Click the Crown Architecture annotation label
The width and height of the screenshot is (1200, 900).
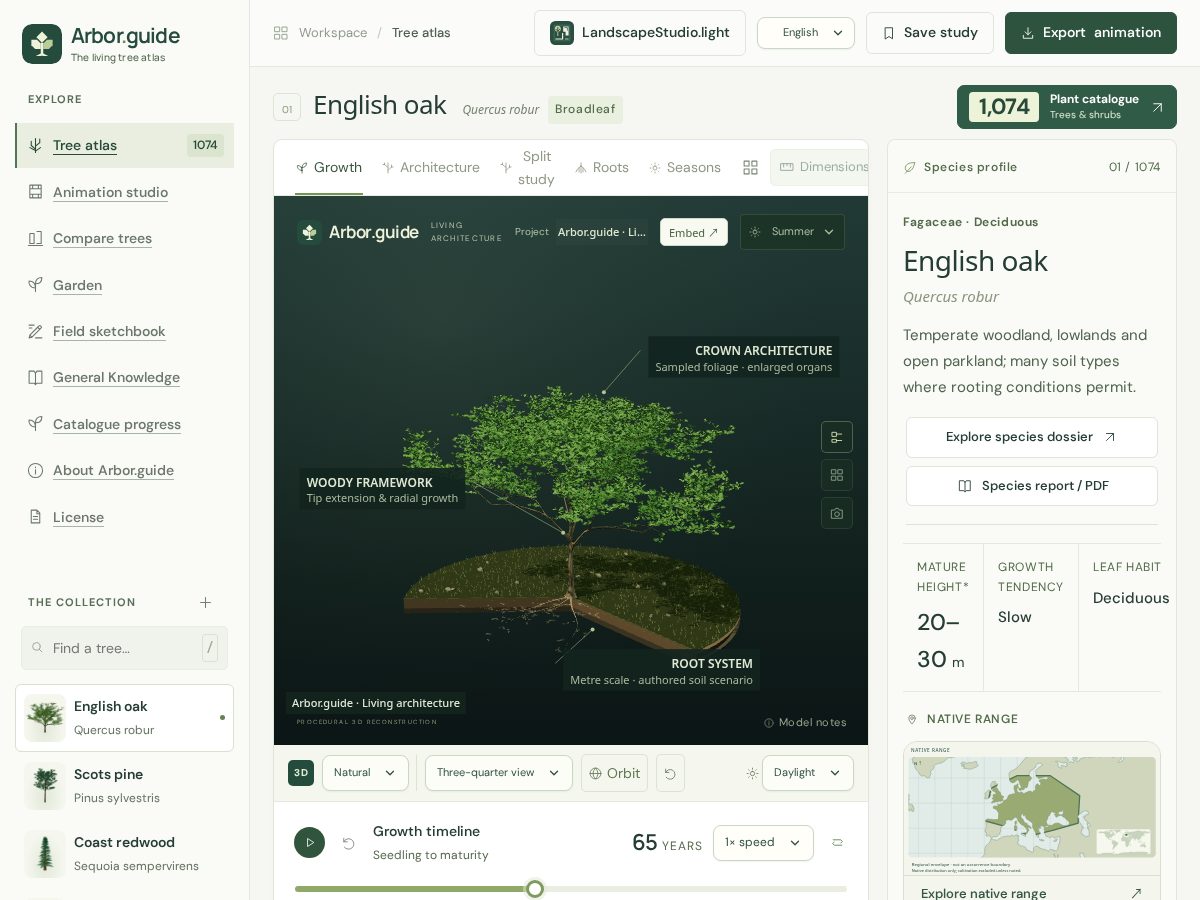(744, 358)
